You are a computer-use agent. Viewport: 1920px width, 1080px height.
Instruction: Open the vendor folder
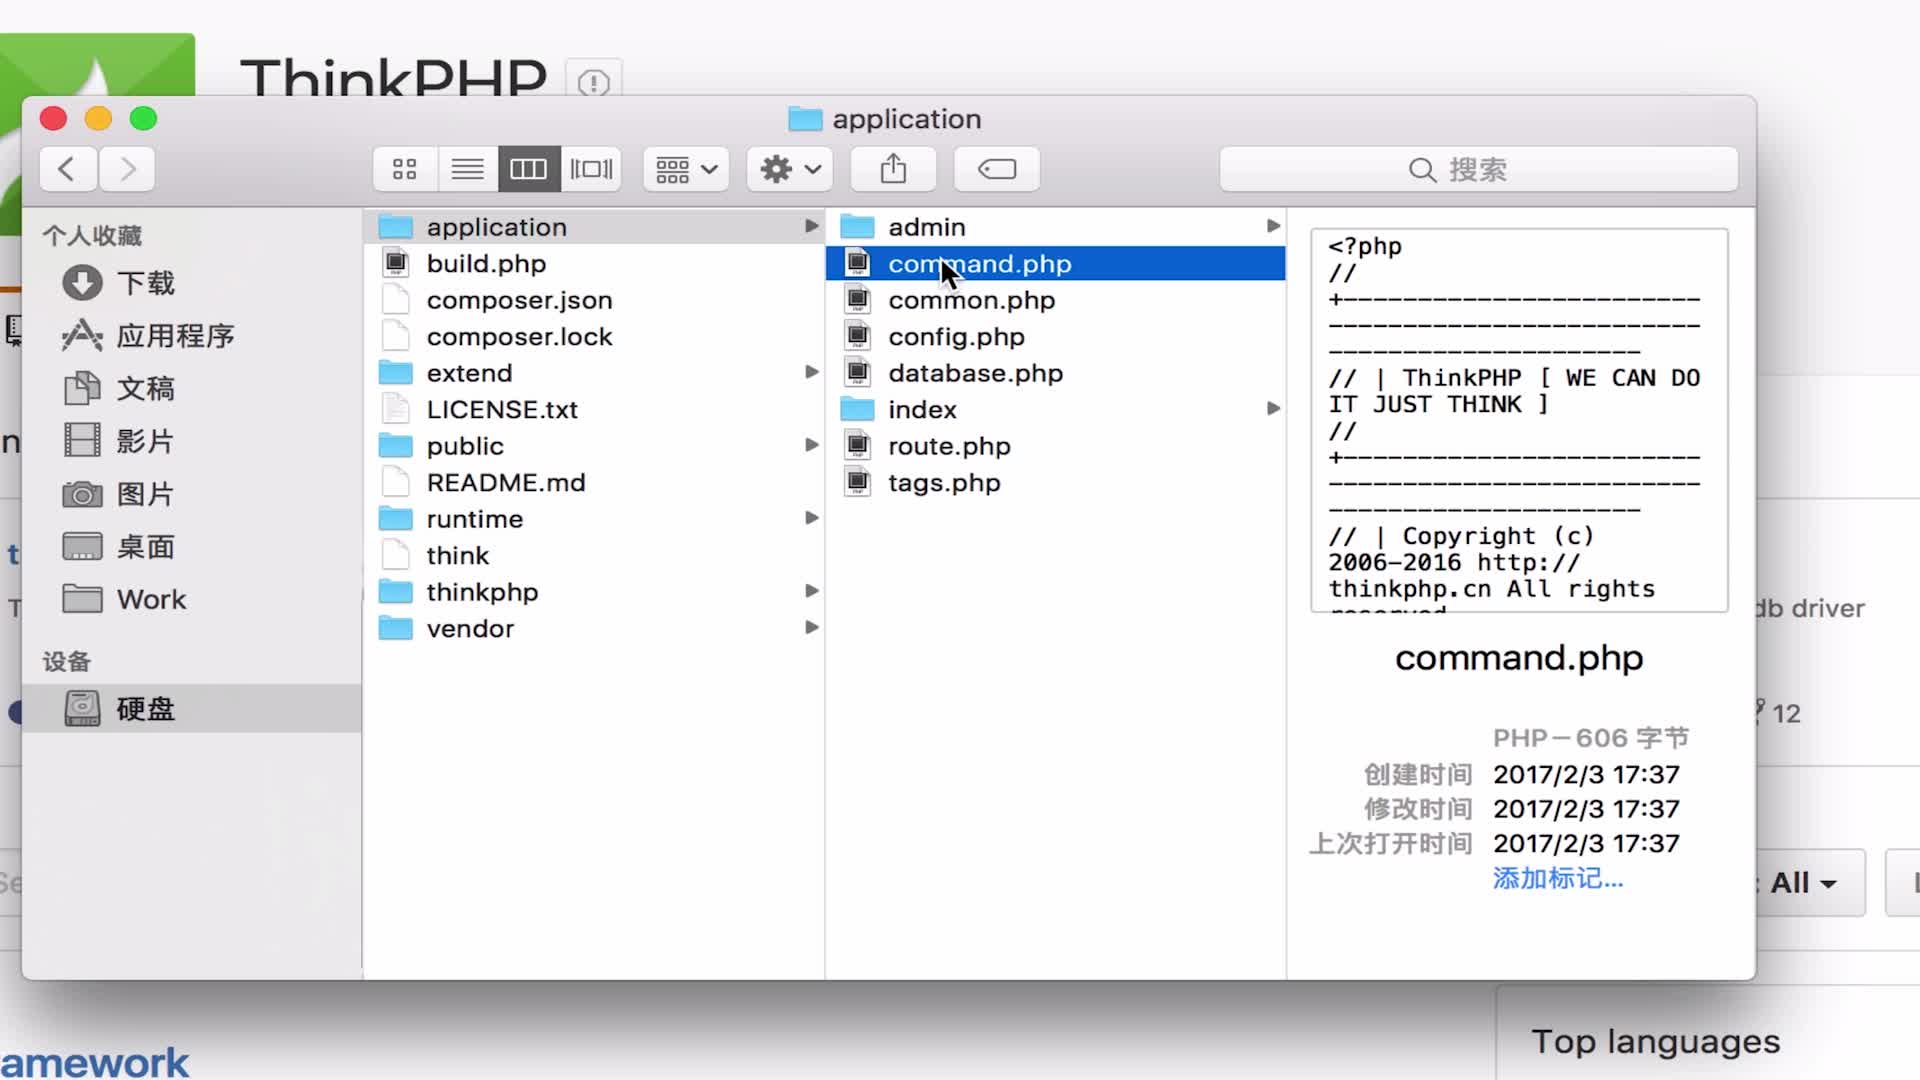coord(595,629)
